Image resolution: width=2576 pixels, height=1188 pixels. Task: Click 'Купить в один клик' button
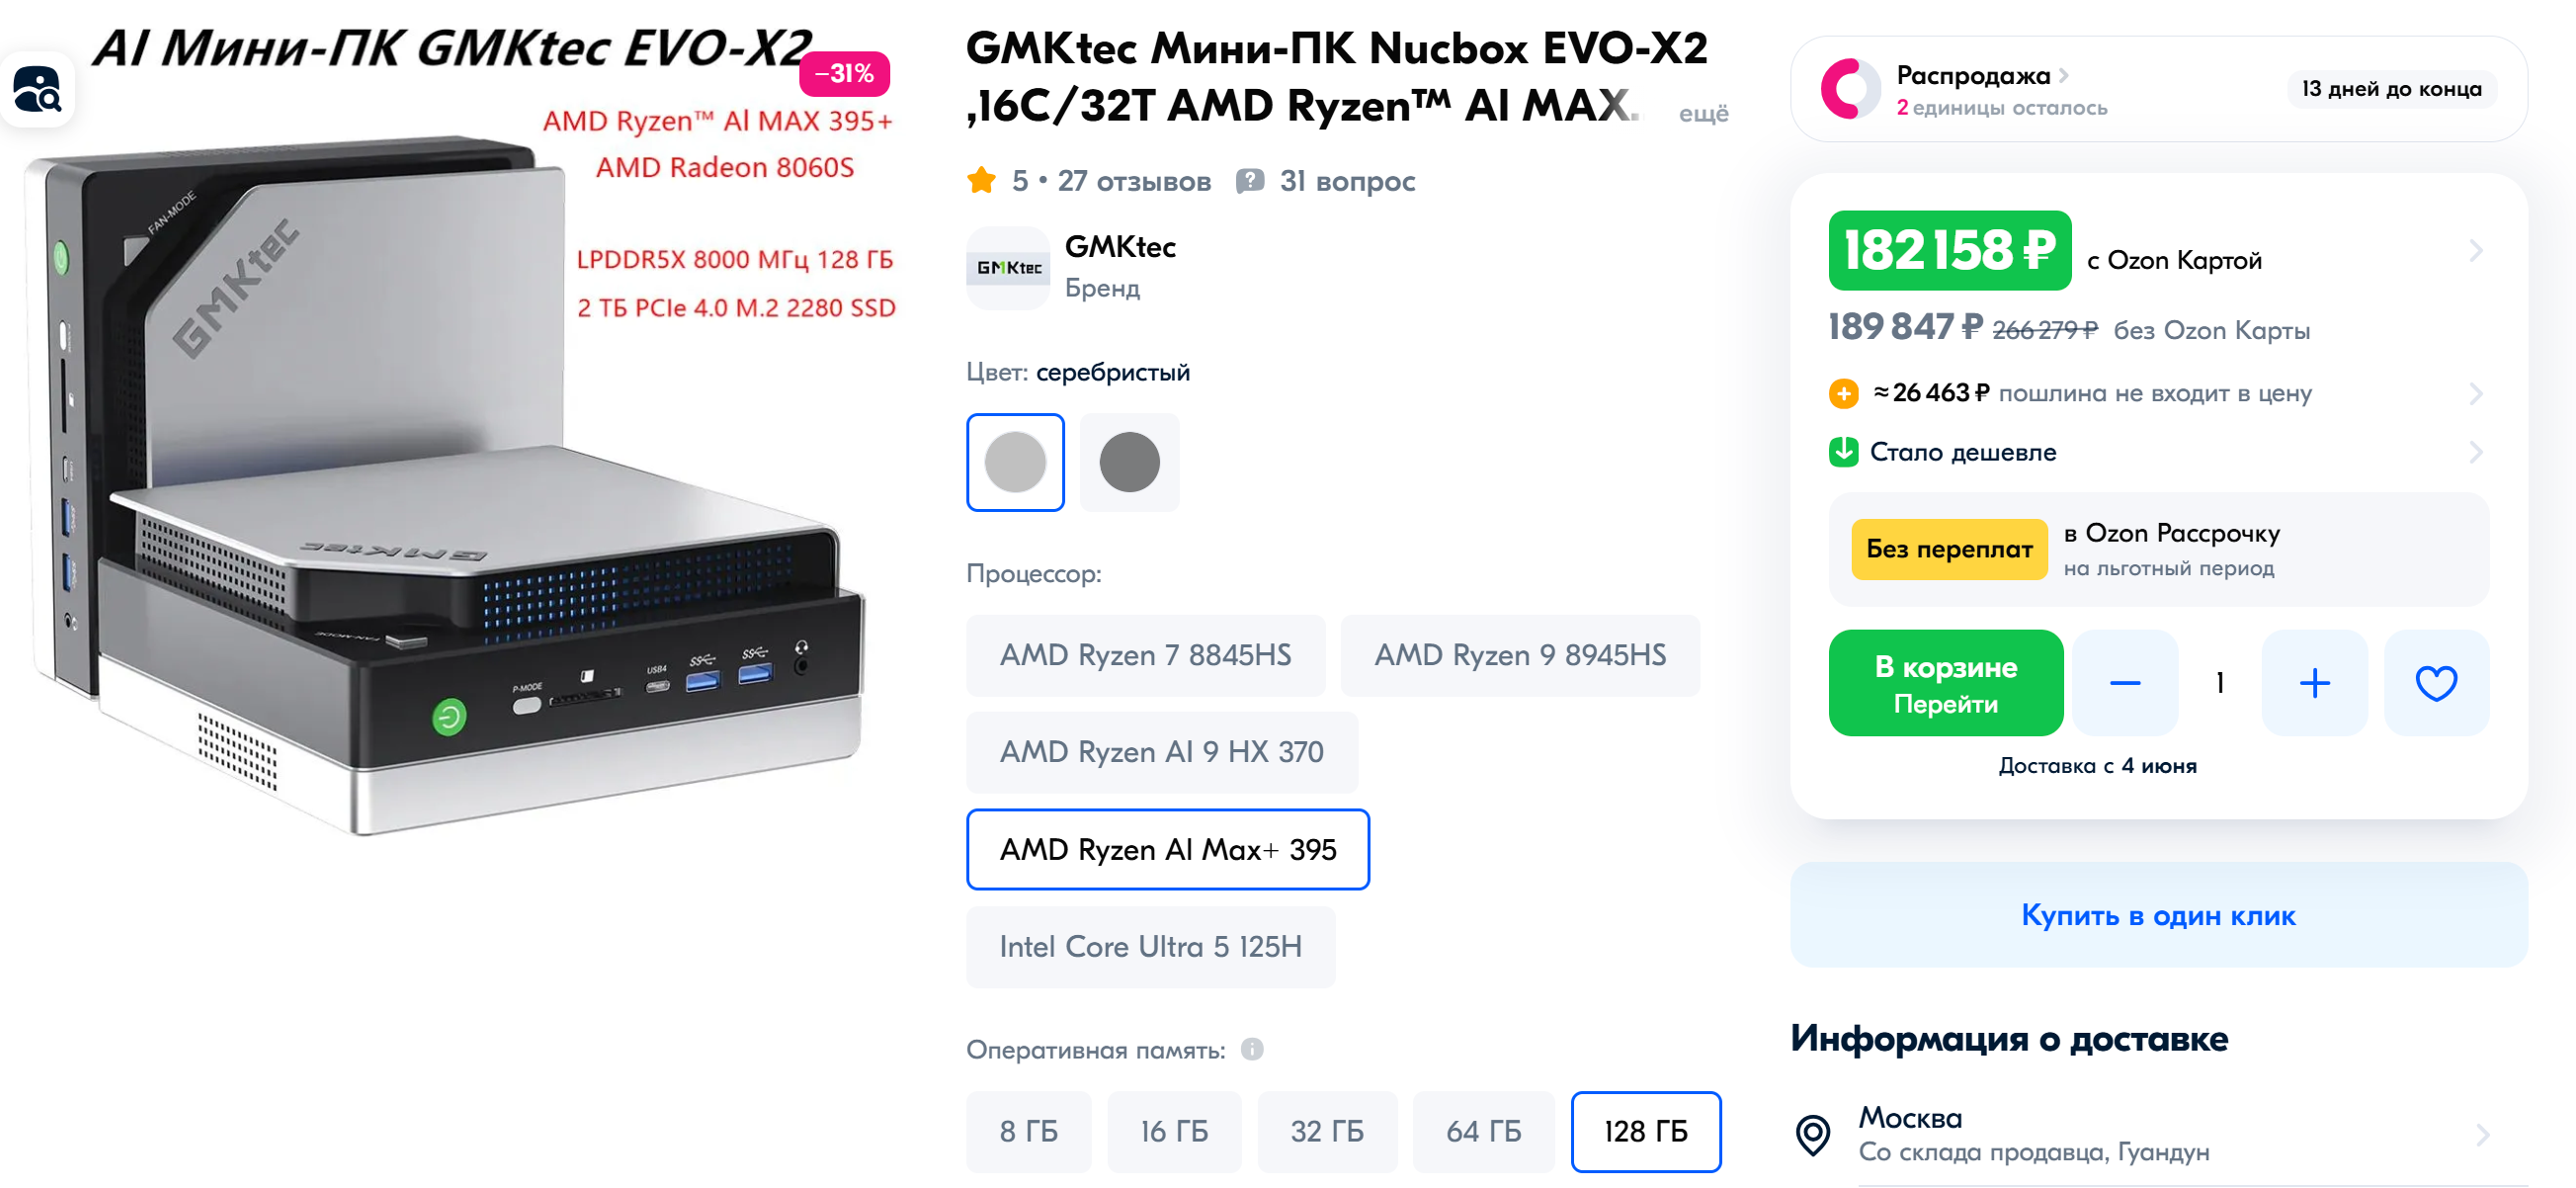pyautogui.click(x=2158, y=914)
